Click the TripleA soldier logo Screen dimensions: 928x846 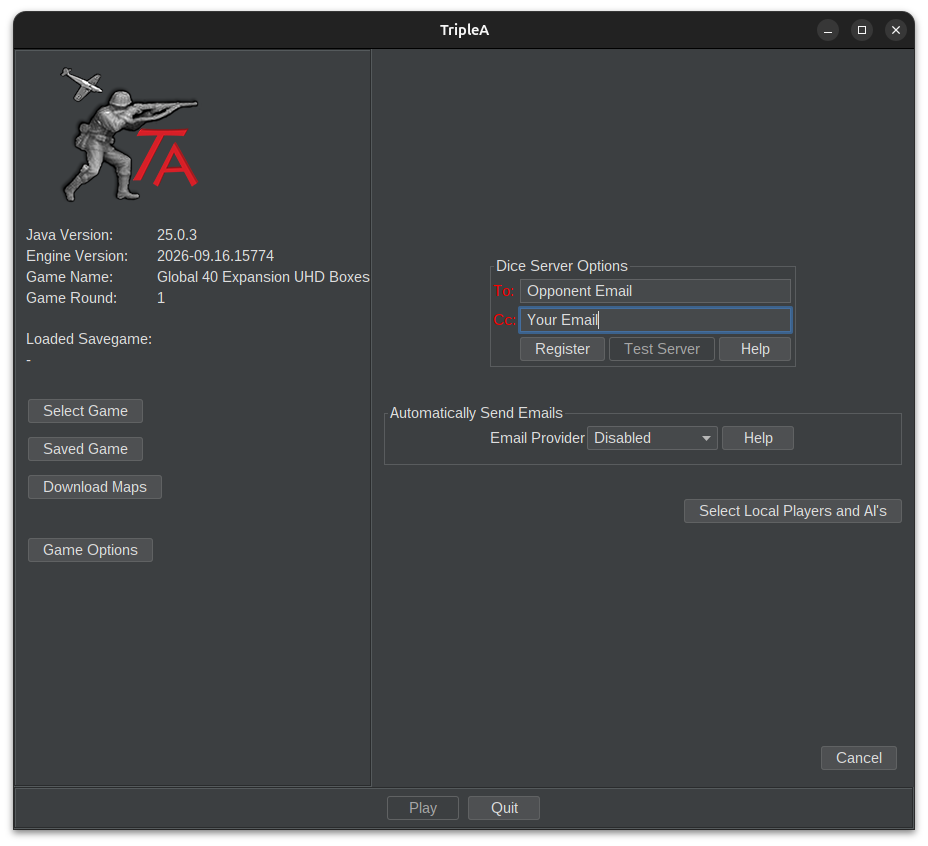130,135
